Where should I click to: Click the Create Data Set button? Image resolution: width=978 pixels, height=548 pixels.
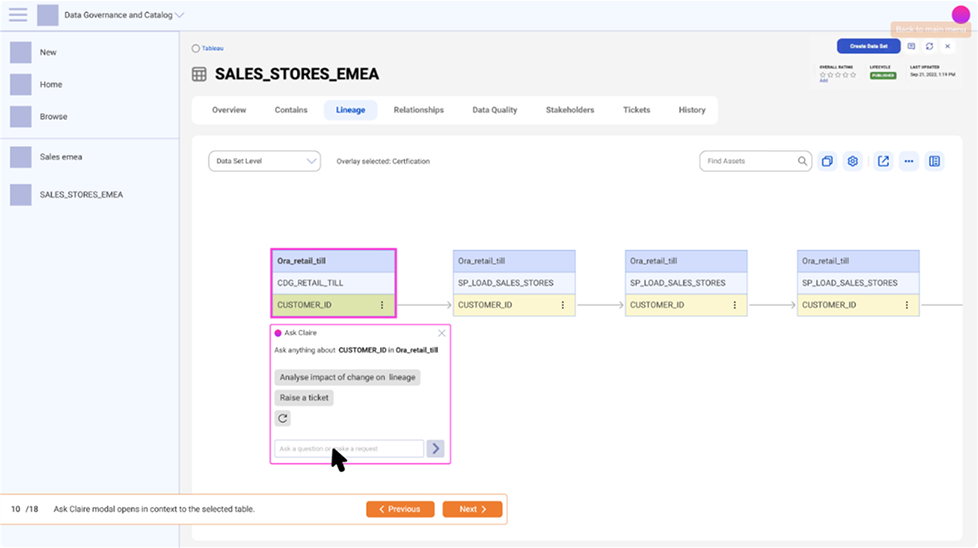coord(868,46)
